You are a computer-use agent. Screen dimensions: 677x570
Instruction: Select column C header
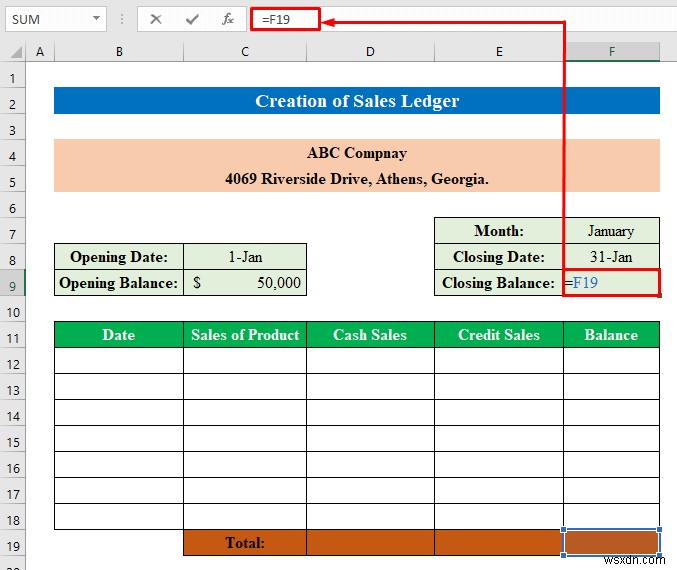pos(245,52)
